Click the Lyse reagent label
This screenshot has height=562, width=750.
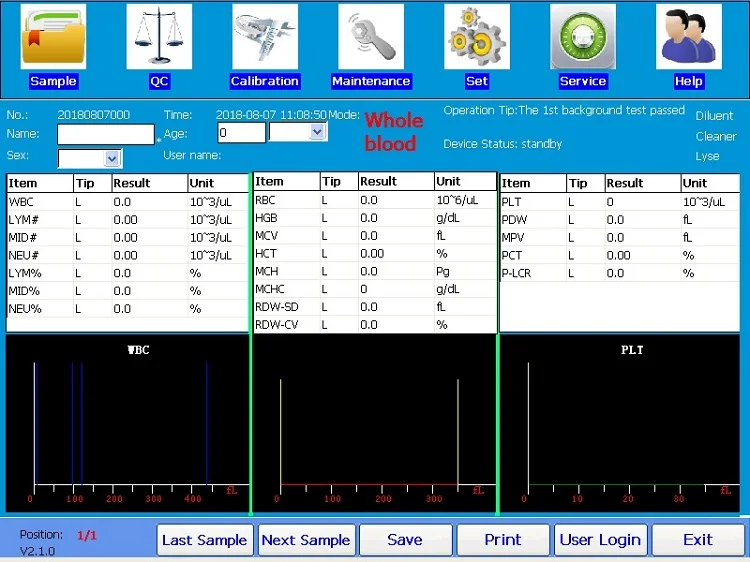click(x=707, y=156)
